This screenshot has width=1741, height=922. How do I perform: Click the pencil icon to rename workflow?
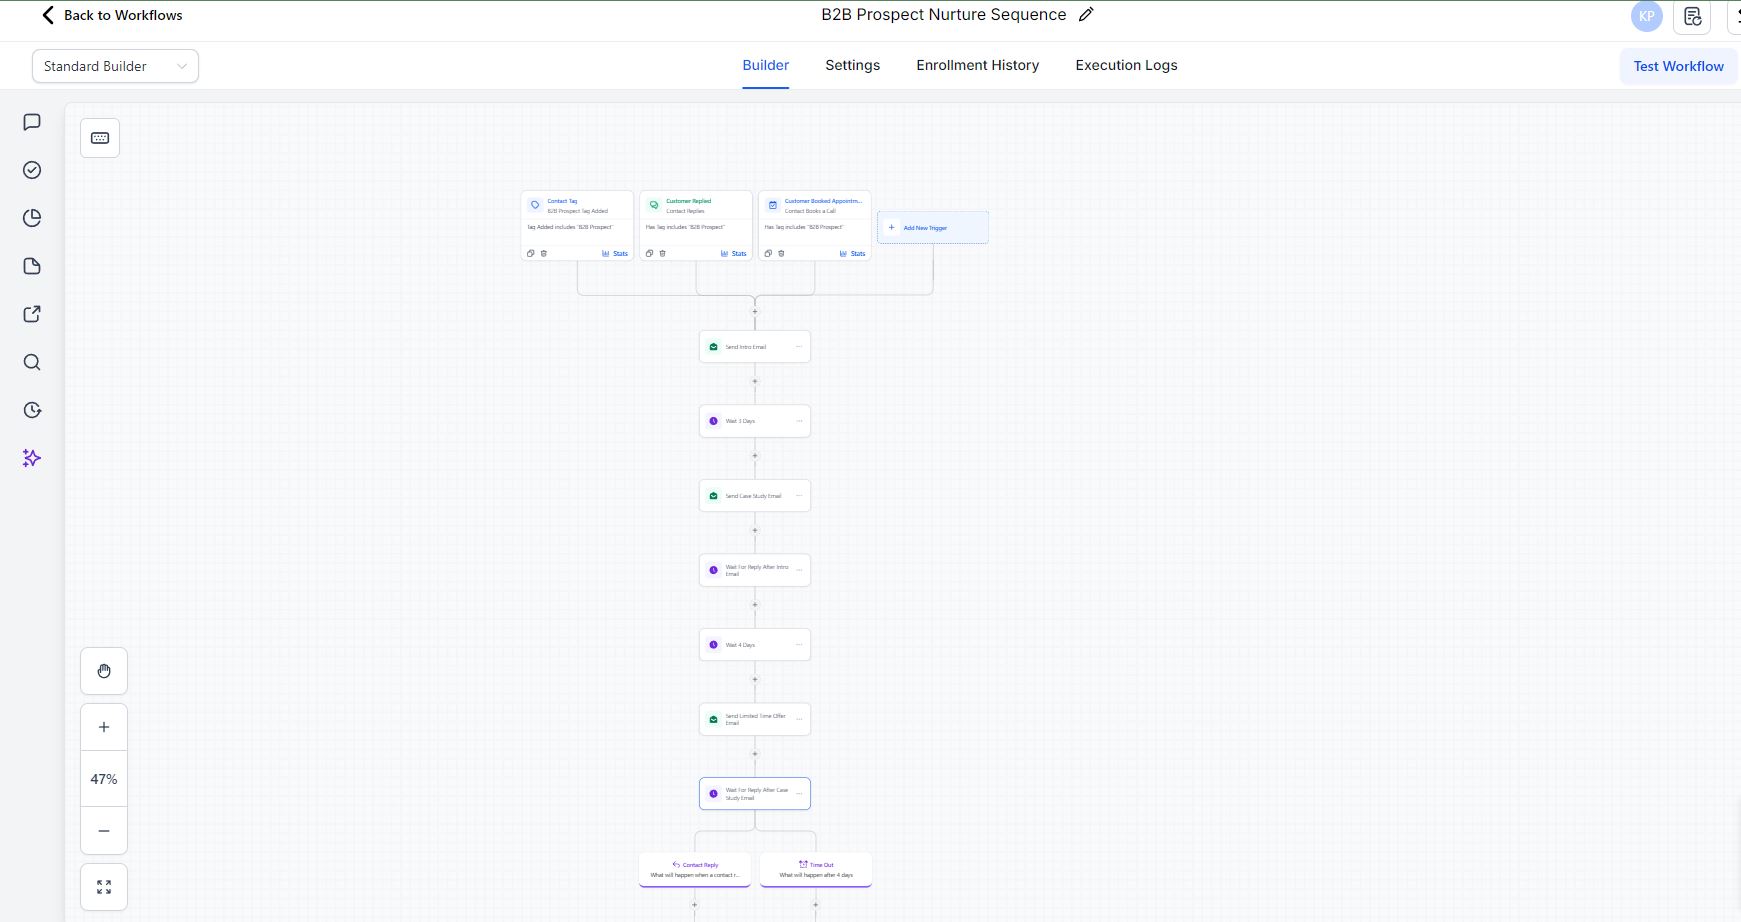[x=1086, y=15]
